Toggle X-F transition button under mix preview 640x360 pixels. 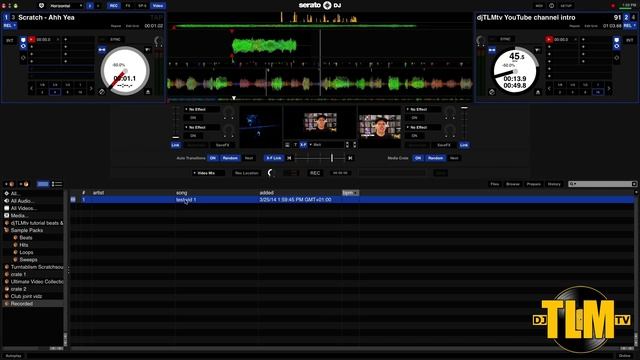[303, 145]
